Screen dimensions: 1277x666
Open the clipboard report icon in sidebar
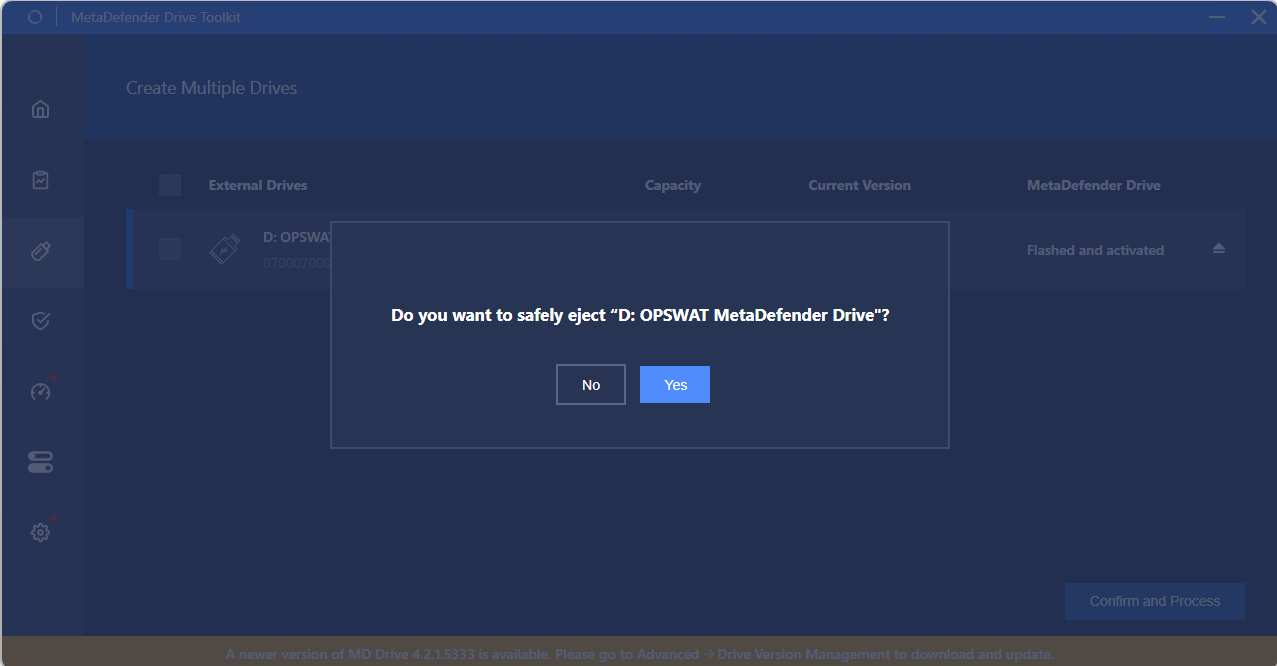pyautogui.click(x=41, y=180)
